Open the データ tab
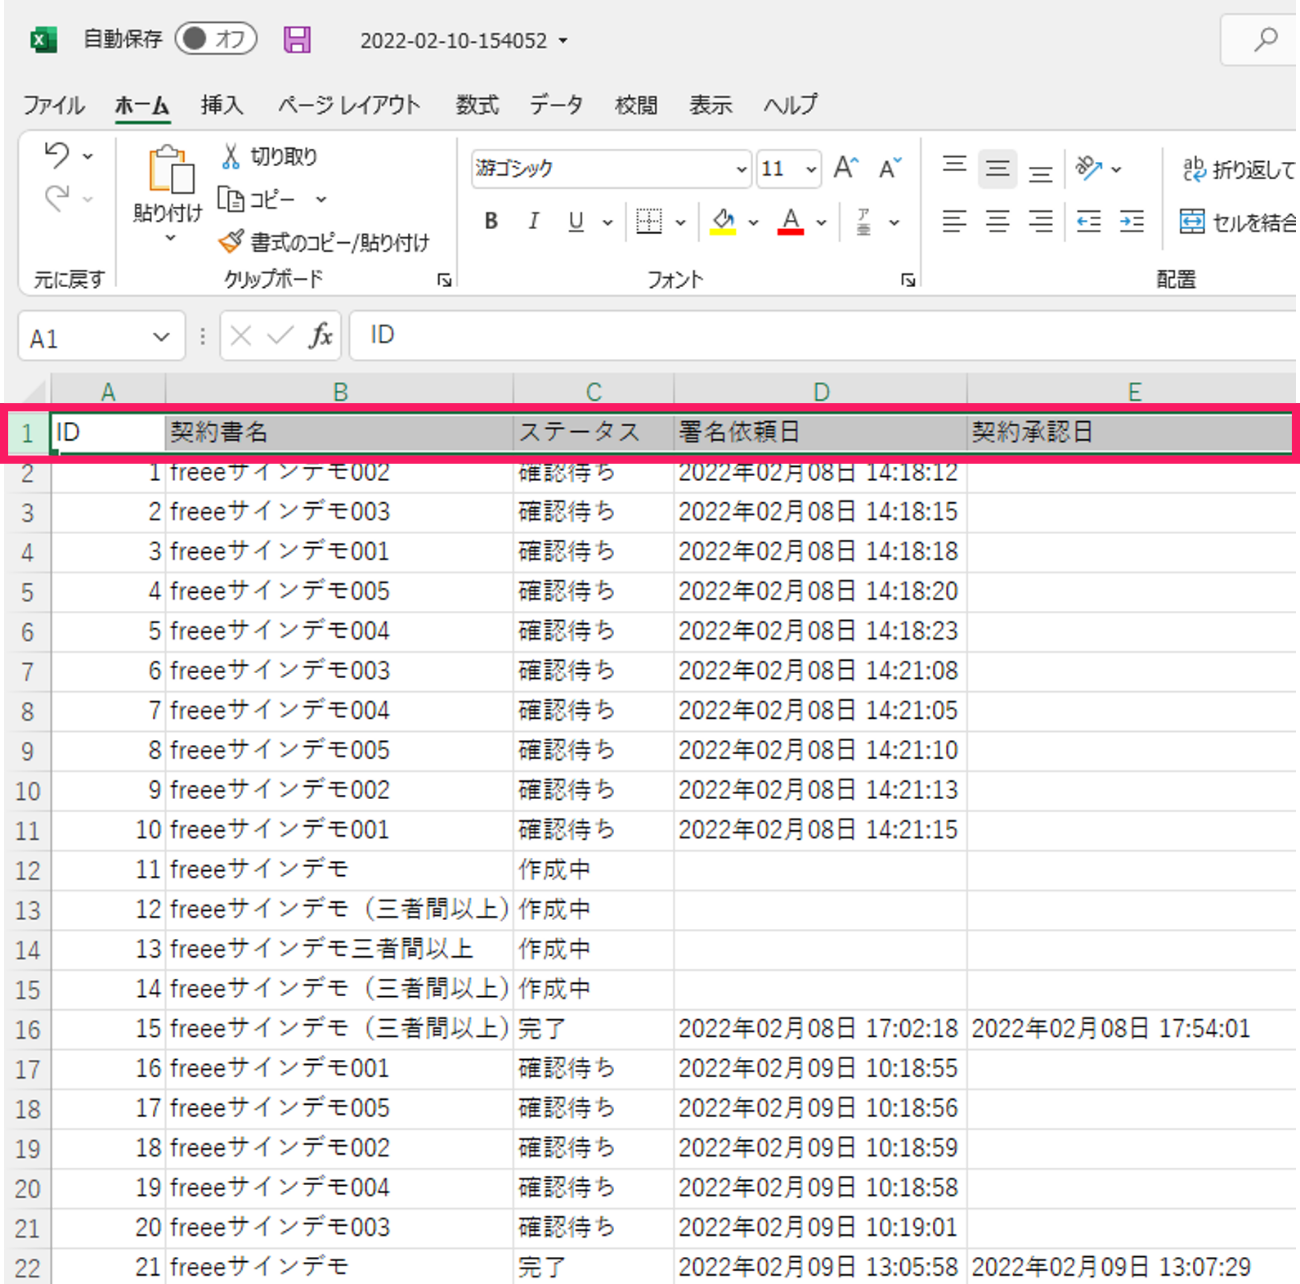Screen dimensions: 1300x1284 [556, 105]
